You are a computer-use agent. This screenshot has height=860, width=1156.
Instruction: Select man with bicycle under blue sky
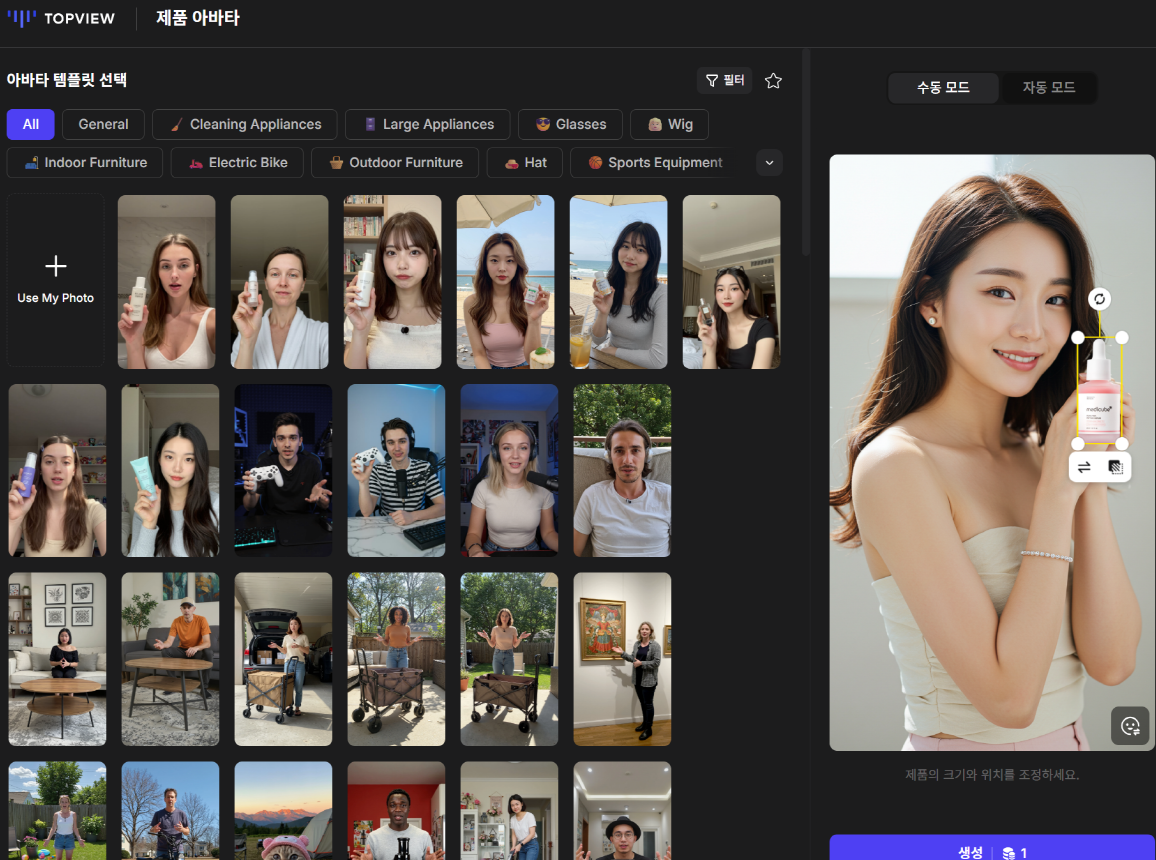click(x=170, y=811)
